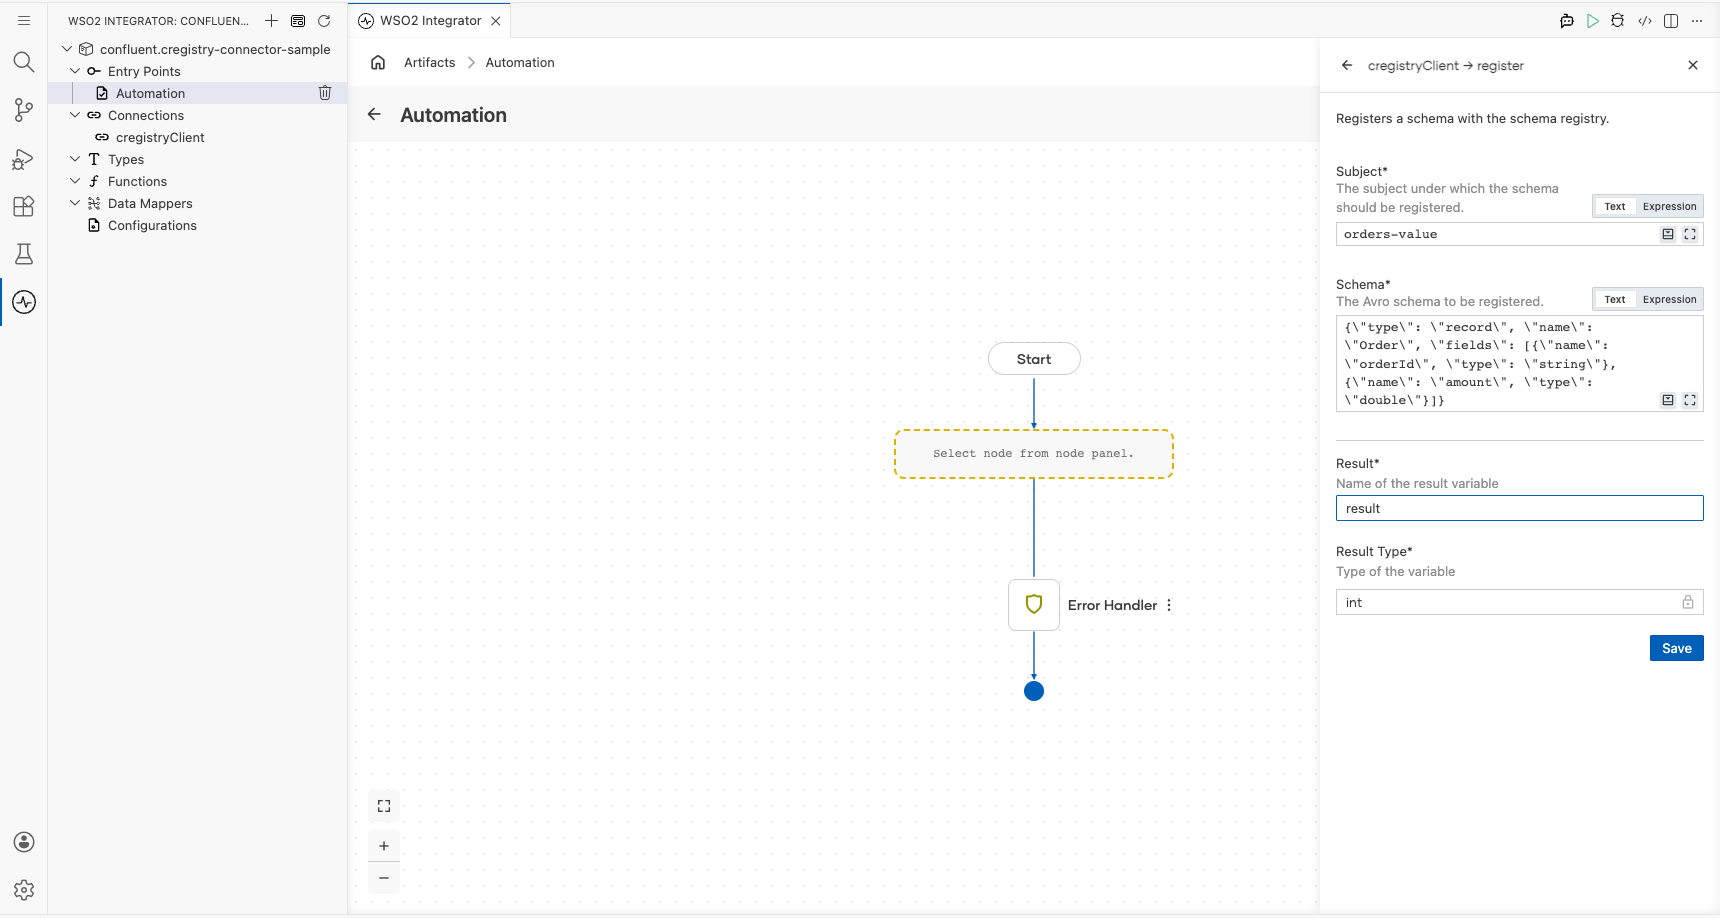Switch Schema field to Text mode
This screenshot has height=918, width=1720.
[x=1615, y=299]
